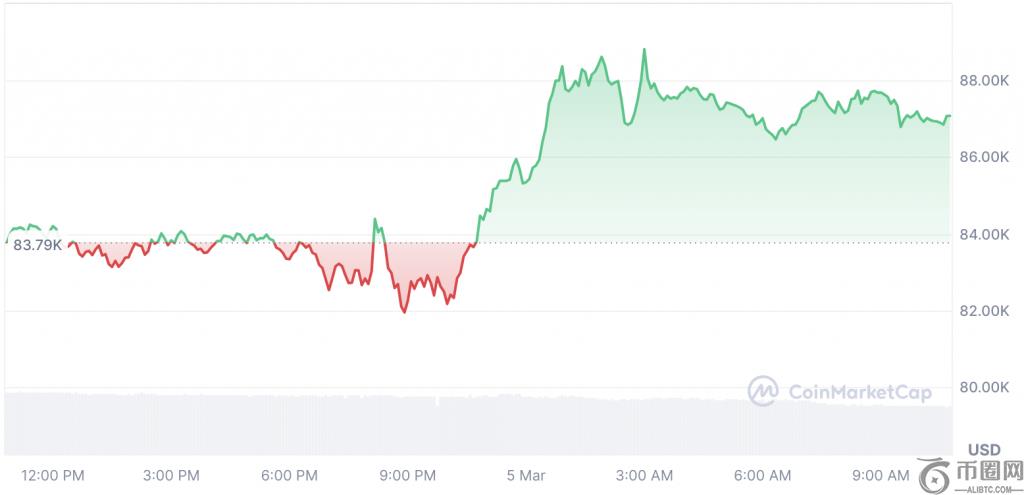
Task: Click the 84.00K price axis label
Action: 983,234
